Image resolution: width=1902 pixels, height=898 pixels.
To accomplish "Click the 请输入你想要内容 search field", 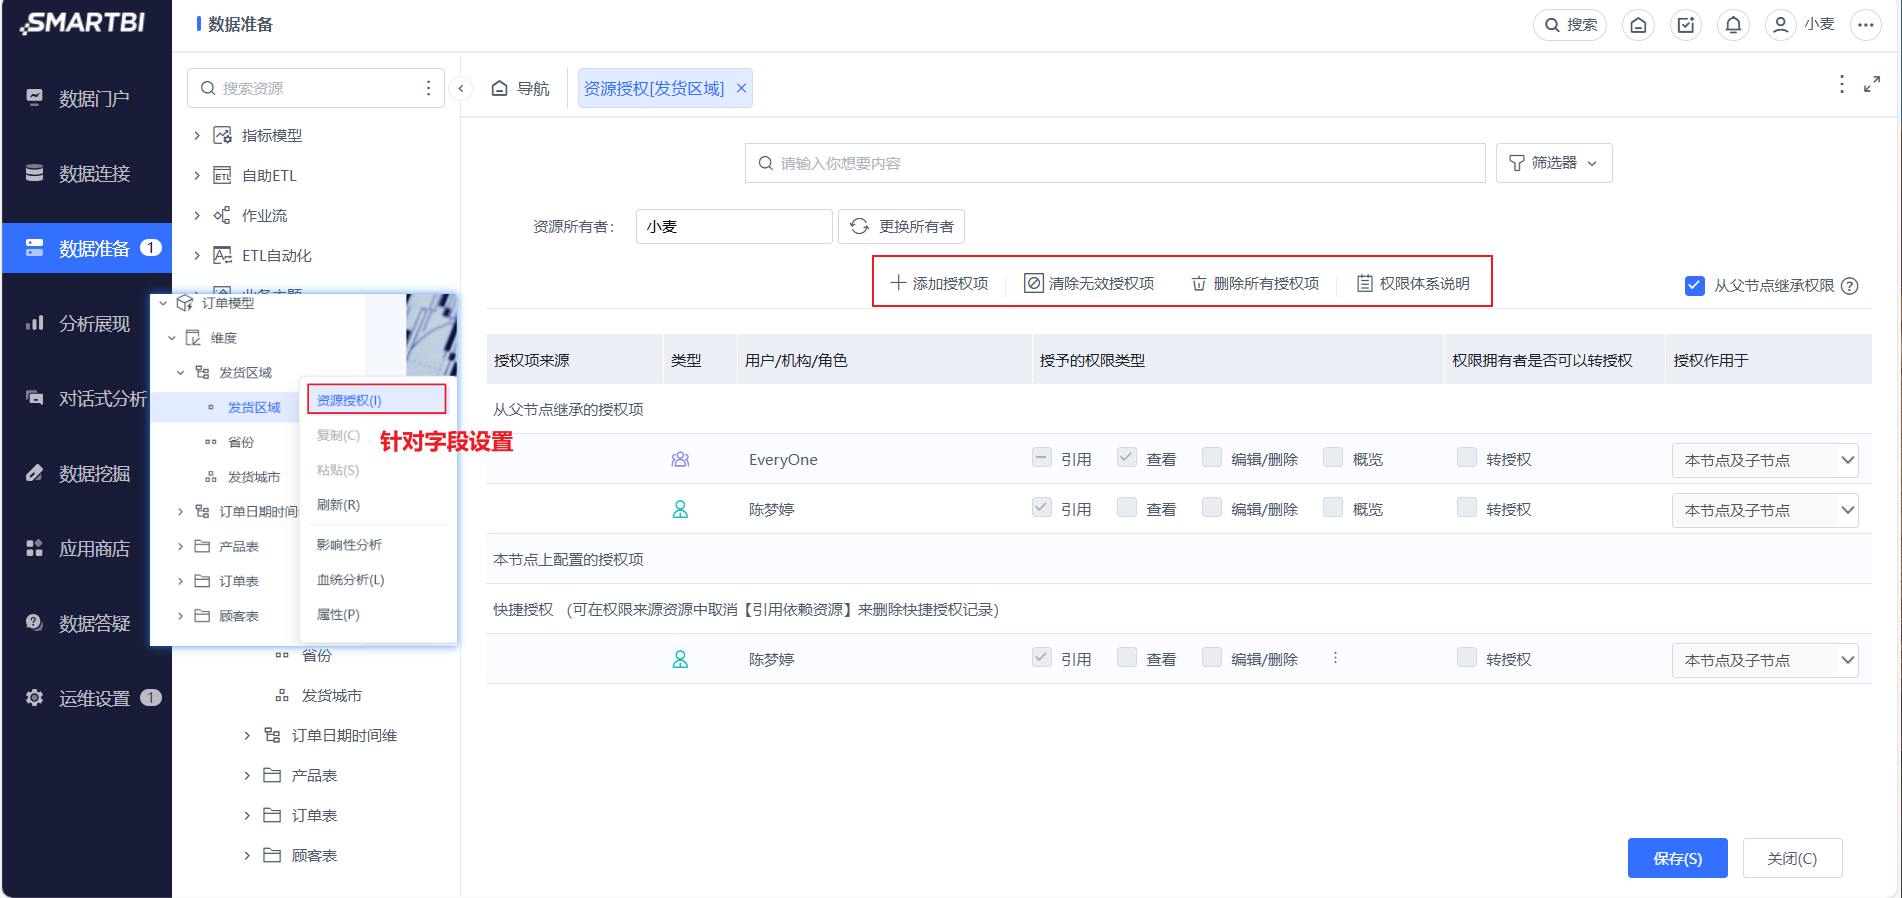I will [x=1114, y=163].
